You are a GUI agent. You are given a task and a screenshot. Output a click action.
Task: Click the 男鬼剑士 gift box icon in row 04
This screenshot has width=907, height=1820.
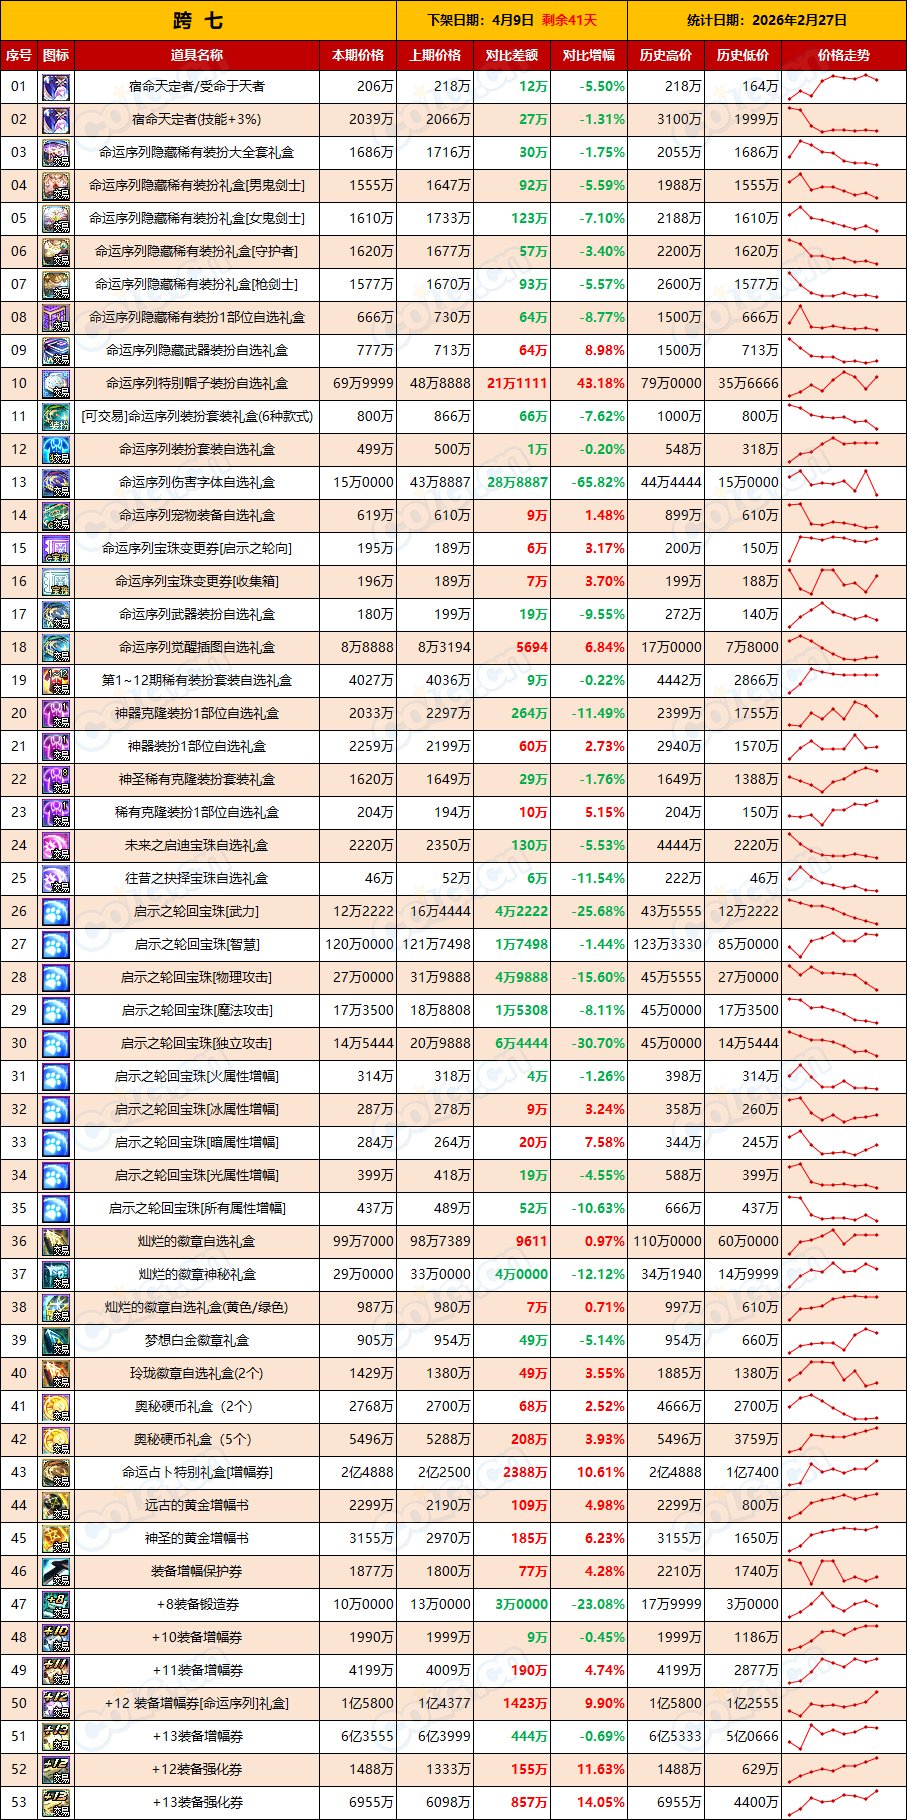tap(56, 186)
